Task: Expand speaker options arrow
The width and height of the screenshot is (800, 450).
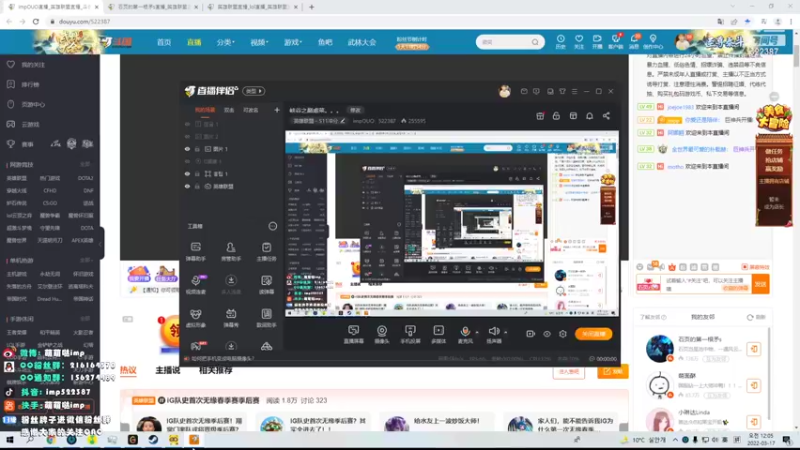Action: [x=506, y=333]
